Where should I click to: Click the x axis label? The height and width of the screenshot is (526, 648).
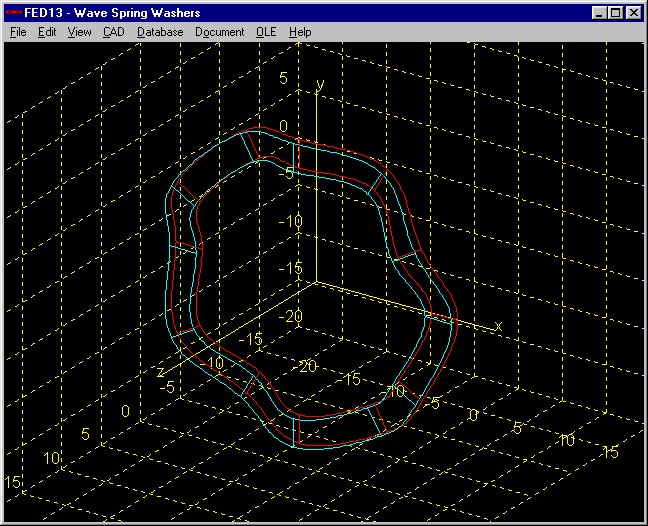(x=498, y=326)
